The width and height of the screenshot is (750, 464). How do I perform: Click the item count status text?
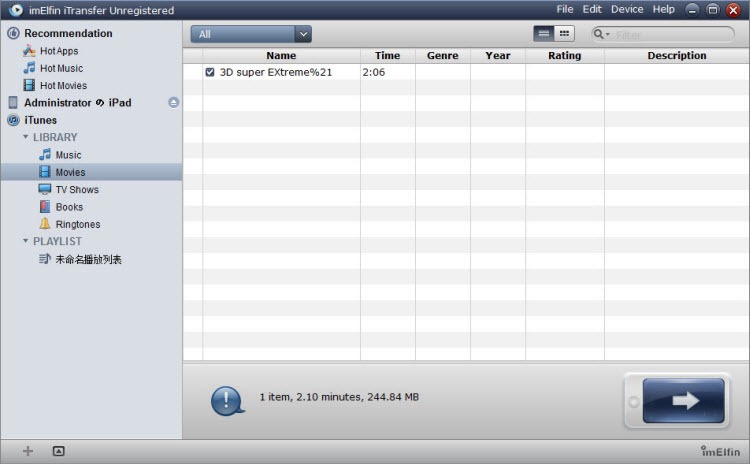click(339, 397)
